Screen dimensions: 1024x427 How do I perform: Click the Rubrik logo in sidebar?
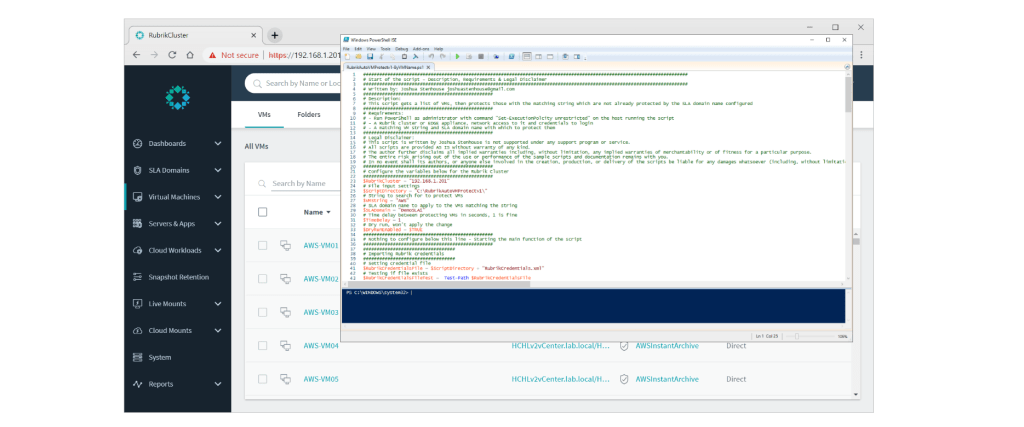[178, 97]
